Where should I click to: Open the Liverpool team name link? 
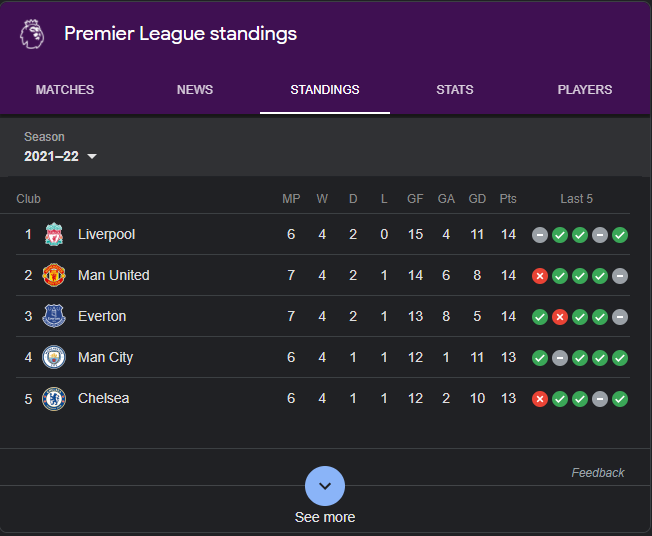point(106,234)
